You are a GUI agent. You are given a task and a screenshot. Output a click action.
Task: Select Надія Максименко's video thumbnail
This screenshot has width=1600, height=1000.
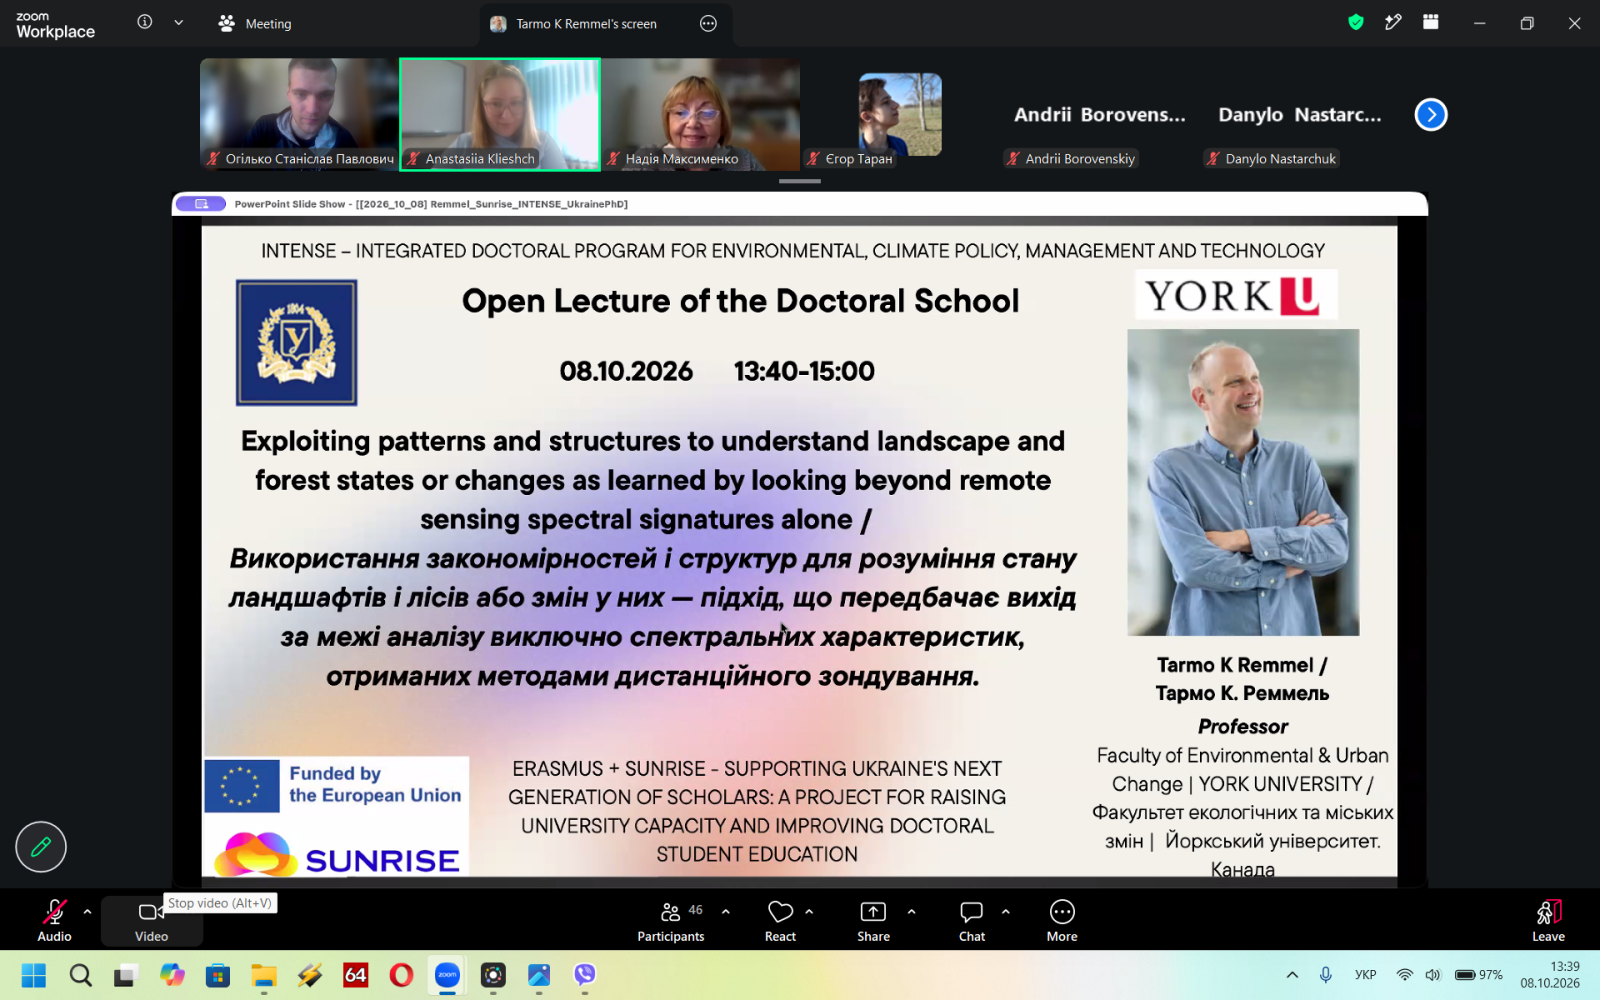701,114
